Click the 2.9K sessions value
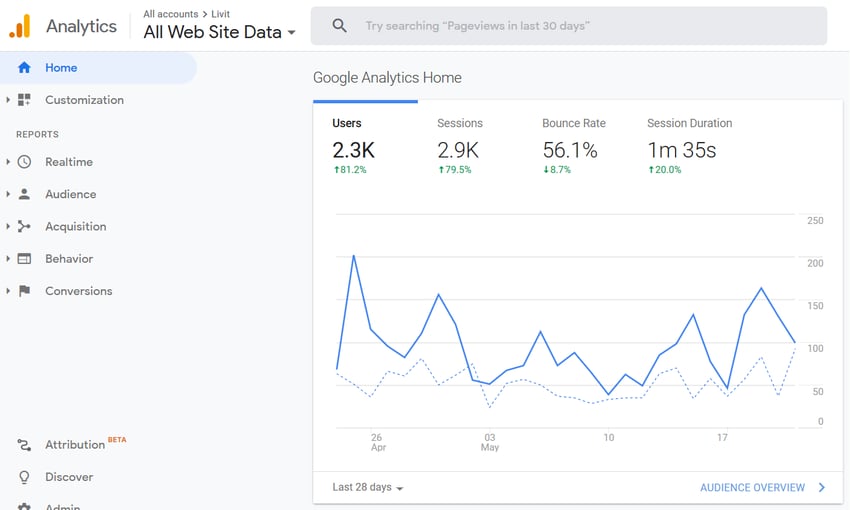 tap(458, 150)
